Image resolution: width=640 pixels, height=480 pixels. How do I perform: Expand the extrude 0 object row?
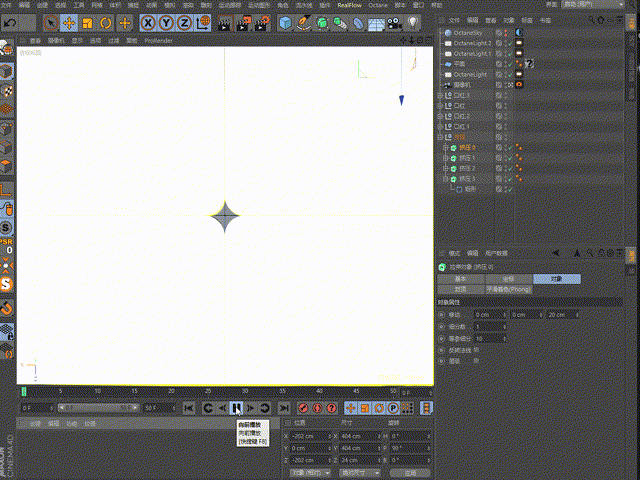(446, 147)
